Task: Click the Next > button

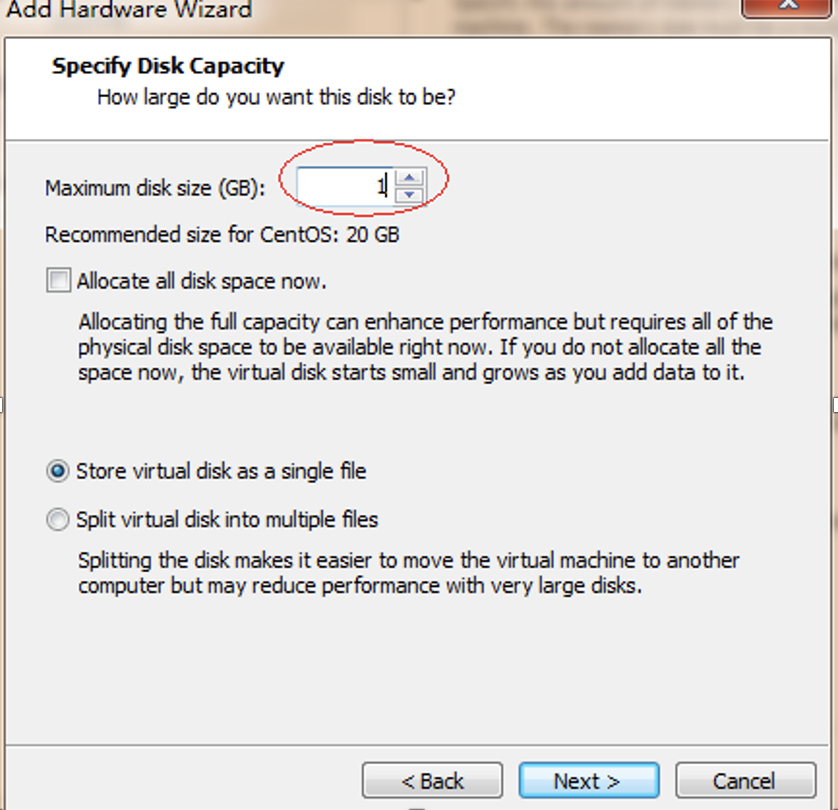Action: coord(588,781)
